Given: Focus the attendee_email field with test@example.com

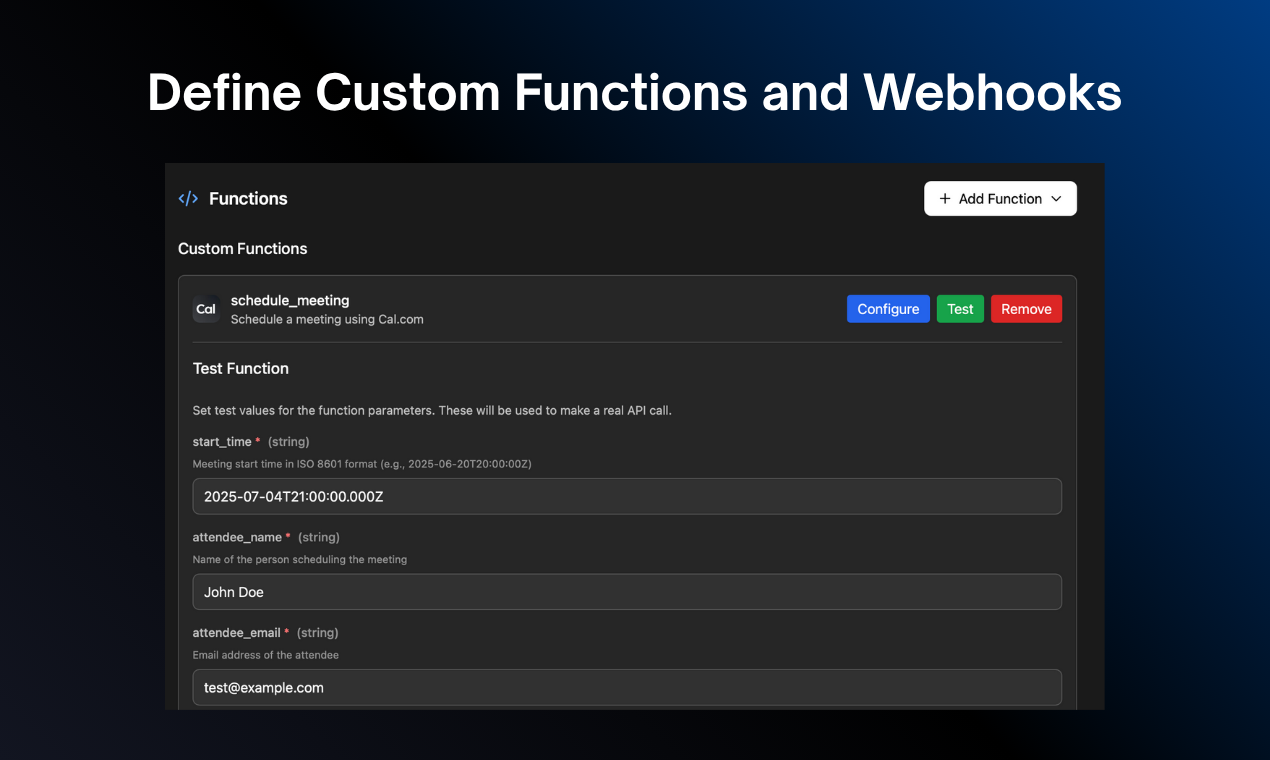Looking at the screenshot, I should (627, 688).
